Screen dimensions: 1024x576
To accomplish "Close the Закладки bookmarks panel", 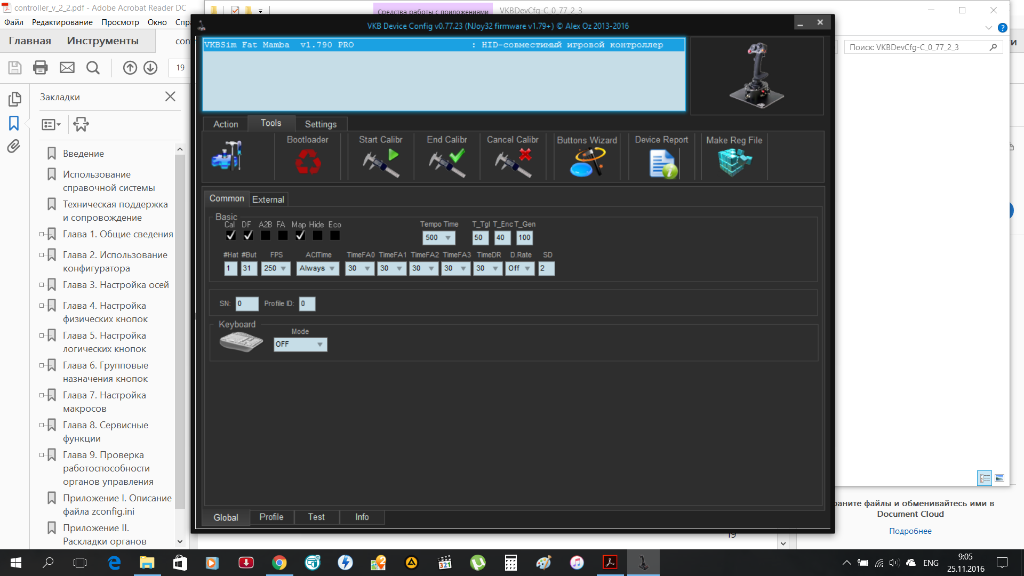I will (x=170, y=97).
